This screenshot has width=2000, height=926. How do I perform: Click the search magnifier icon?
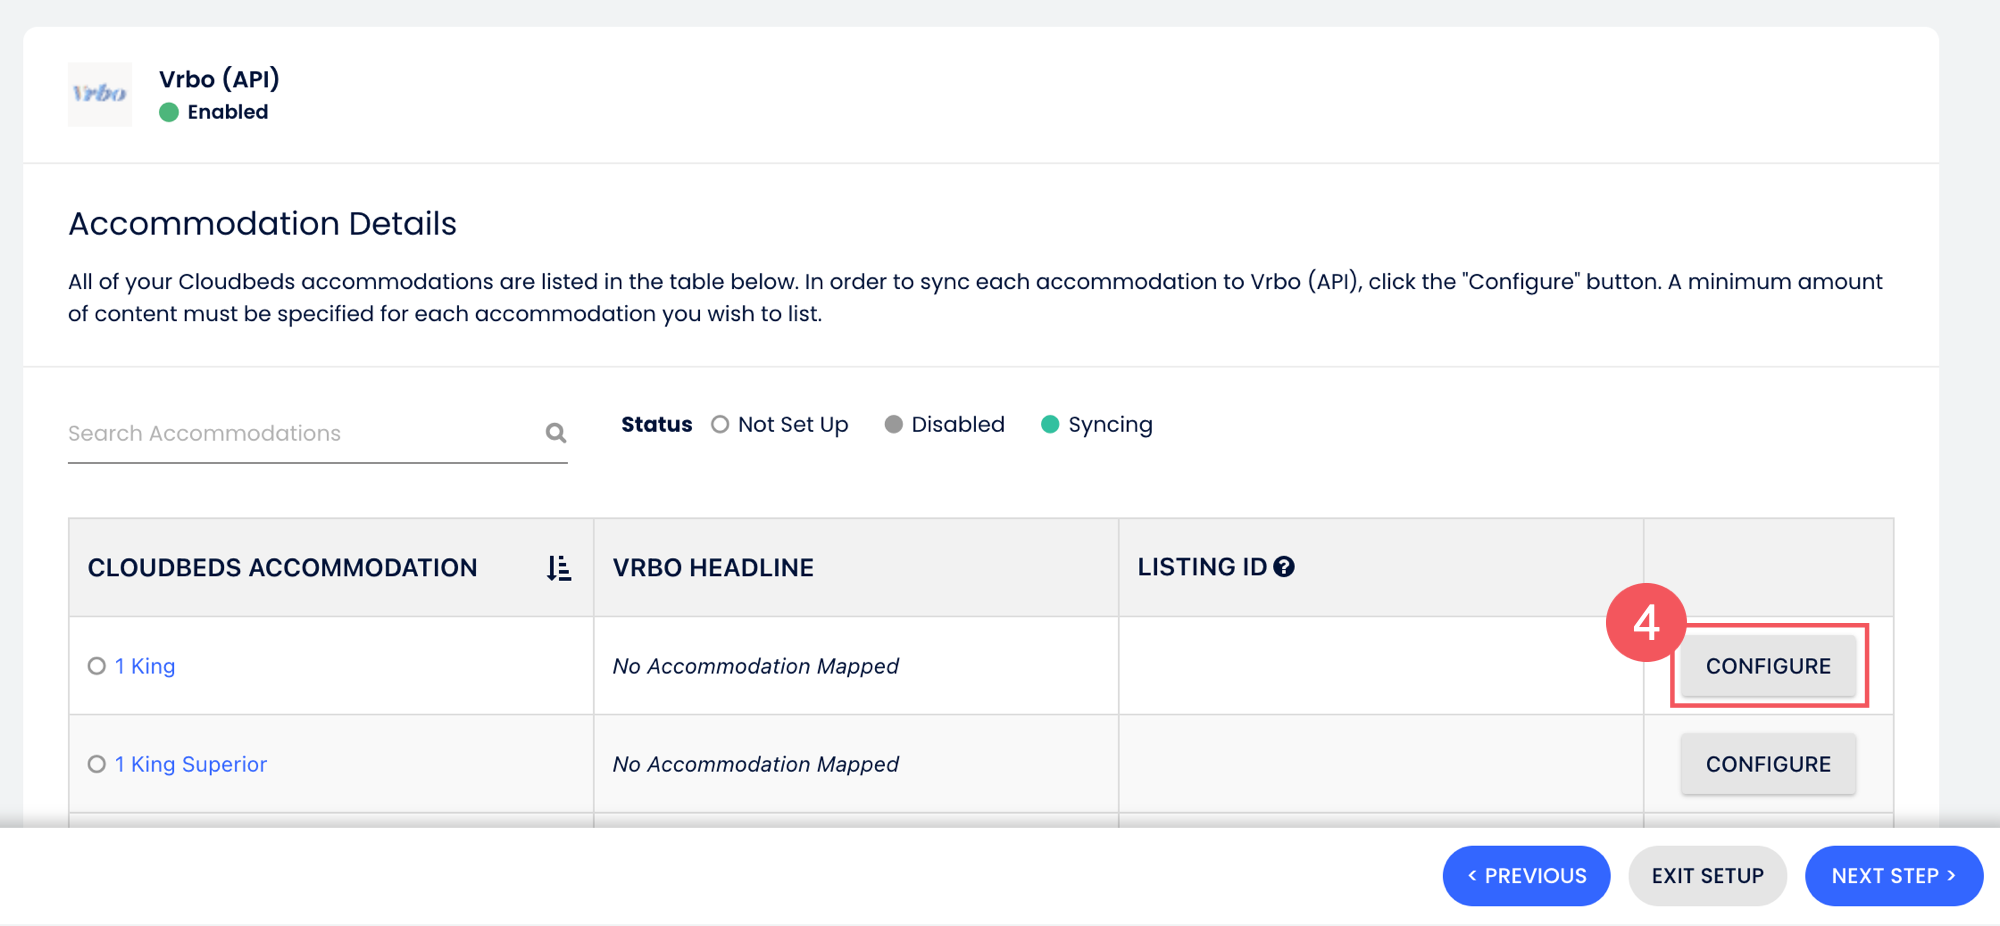click(x=556, y=433)
